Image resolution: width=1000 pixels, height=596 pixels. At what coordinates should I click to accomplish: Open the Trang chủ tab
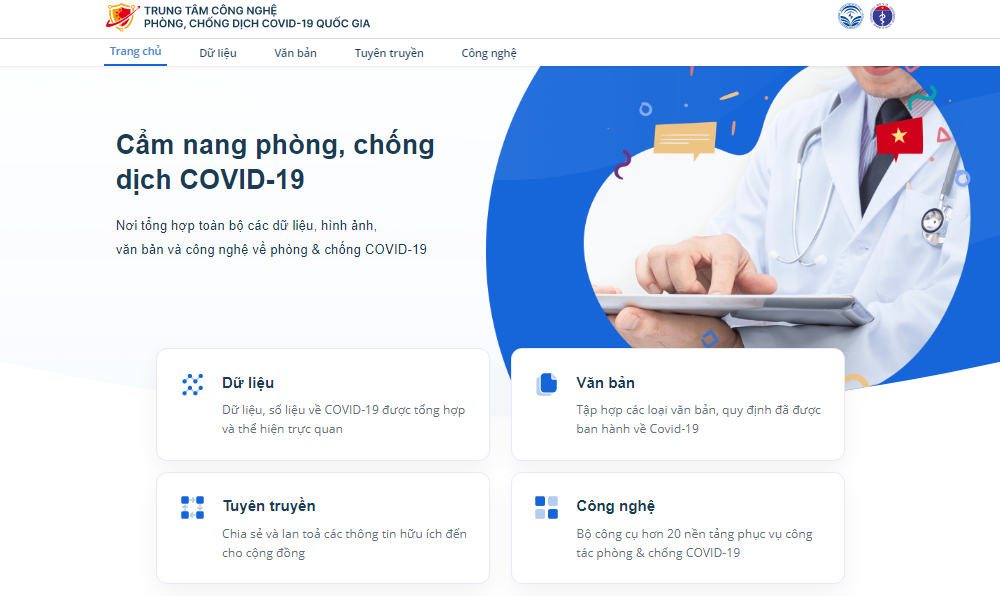pos(135,52)
